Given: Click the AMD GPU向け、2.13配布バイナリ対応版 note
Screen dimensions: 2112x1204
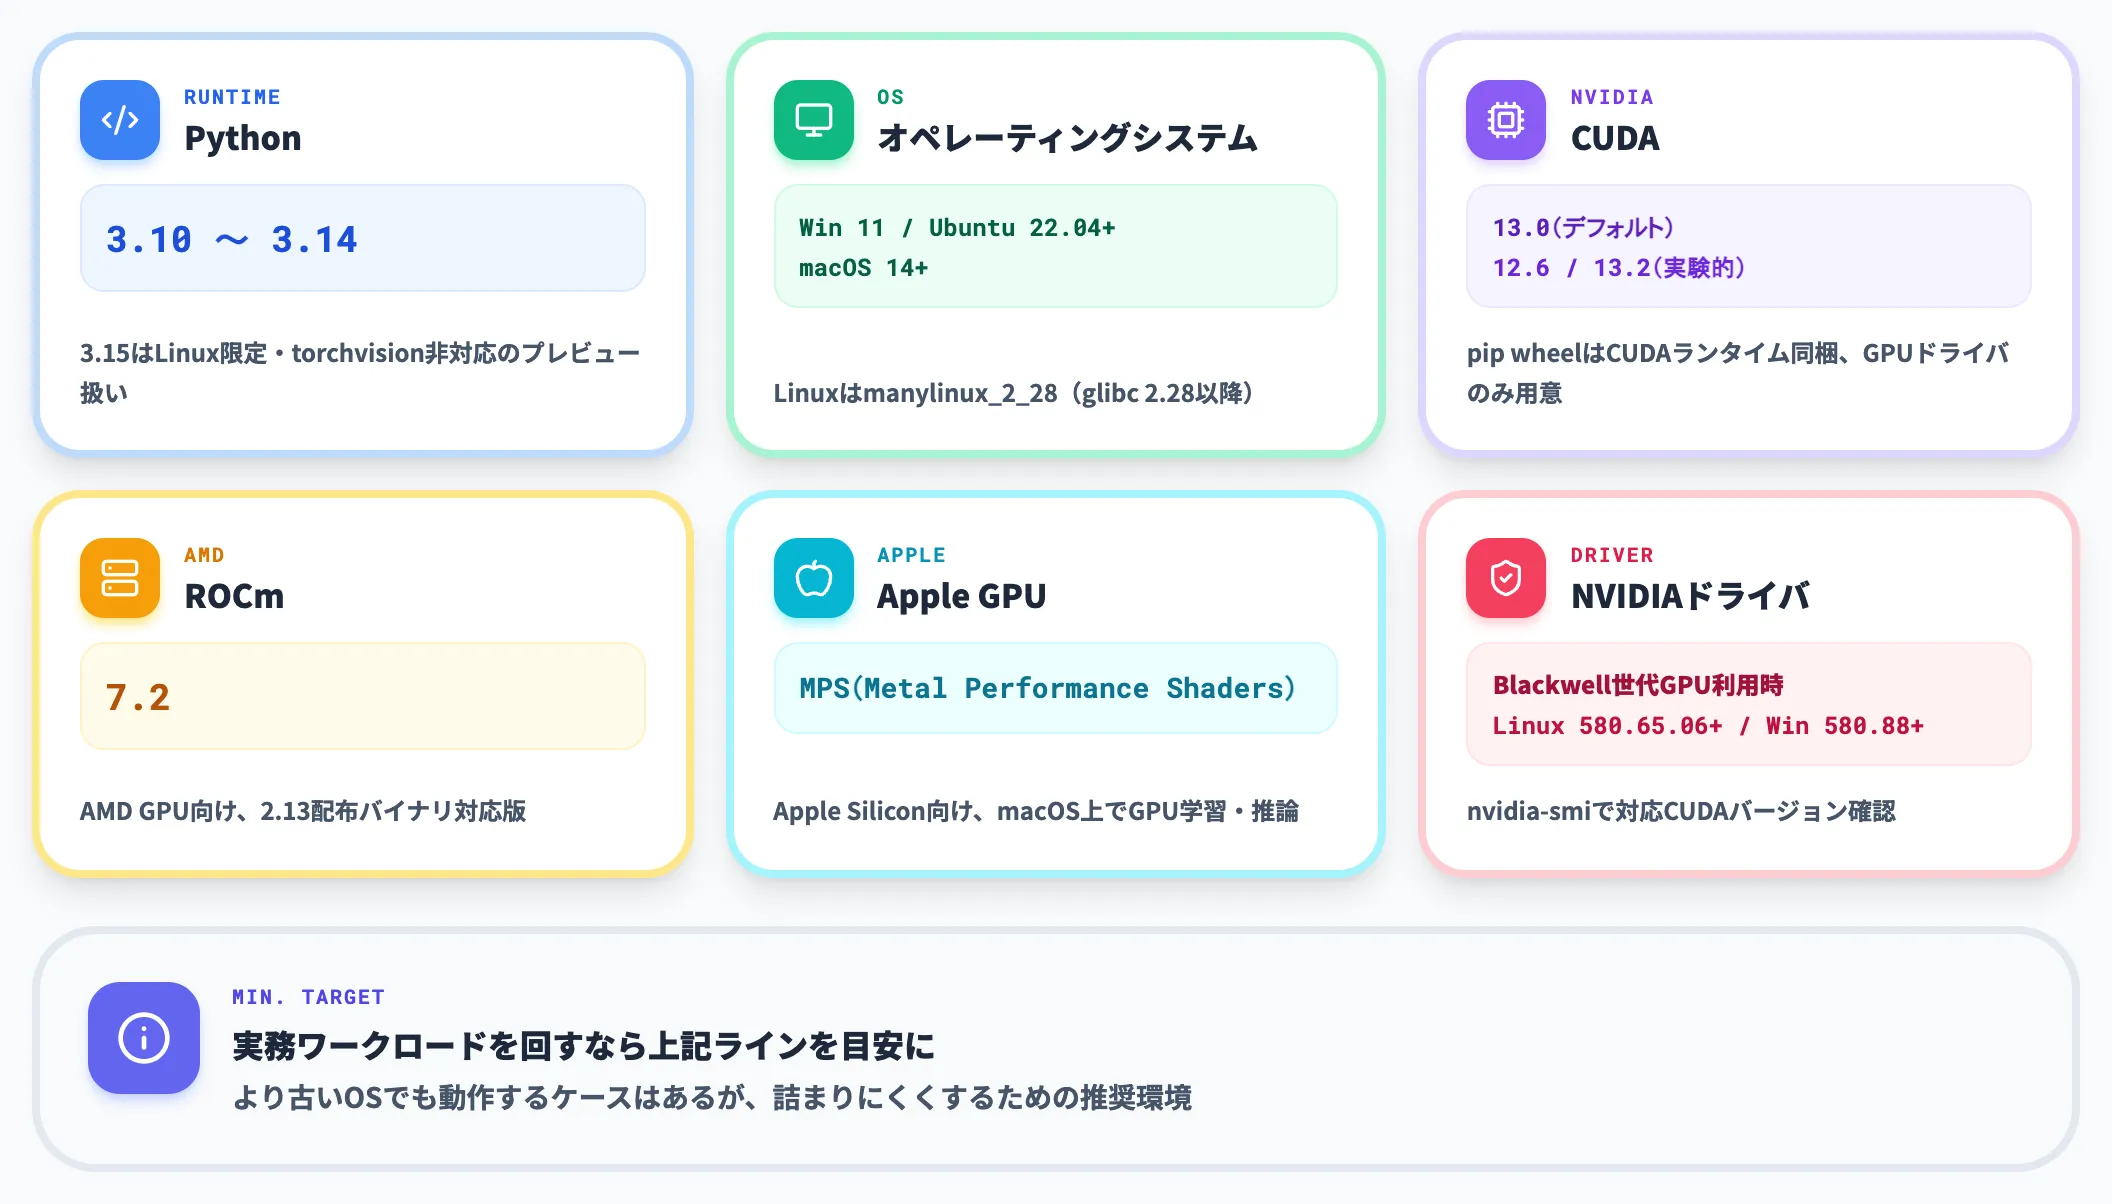Looking at the screenshot, I should pyautogui.click(x=303, y=811).
